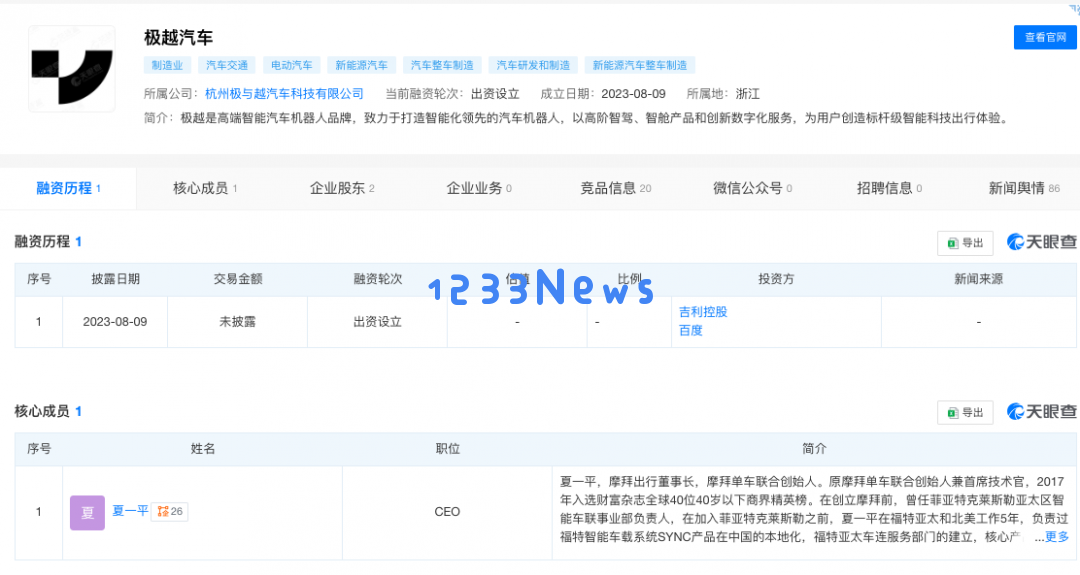Click the 未披露 transaction amount cell
The image size is (1080, 575).
[238, 322]
